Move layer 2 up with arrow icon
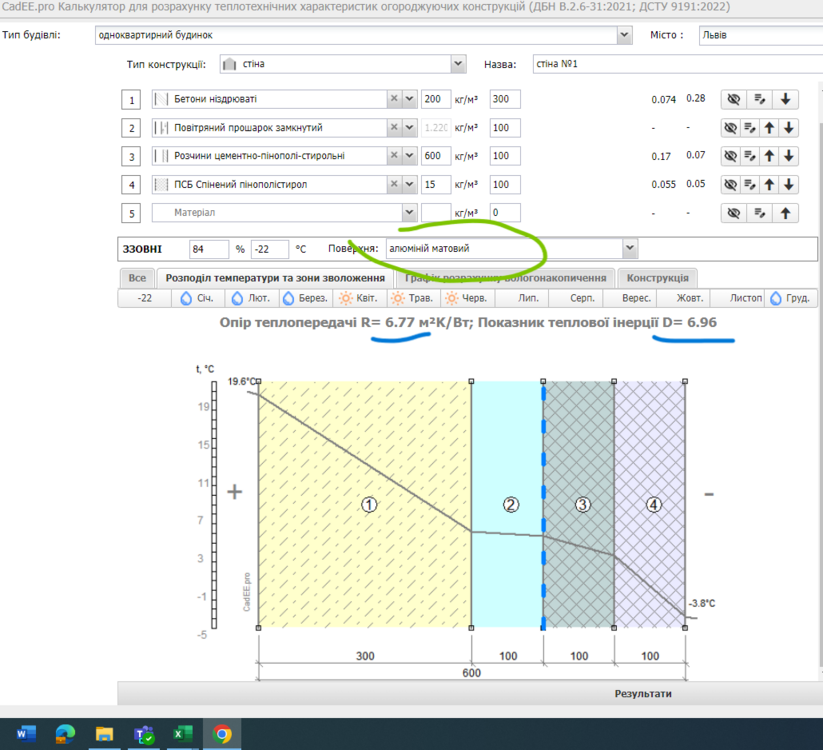Viewport: 823px width, 750px height. point(769,128)
